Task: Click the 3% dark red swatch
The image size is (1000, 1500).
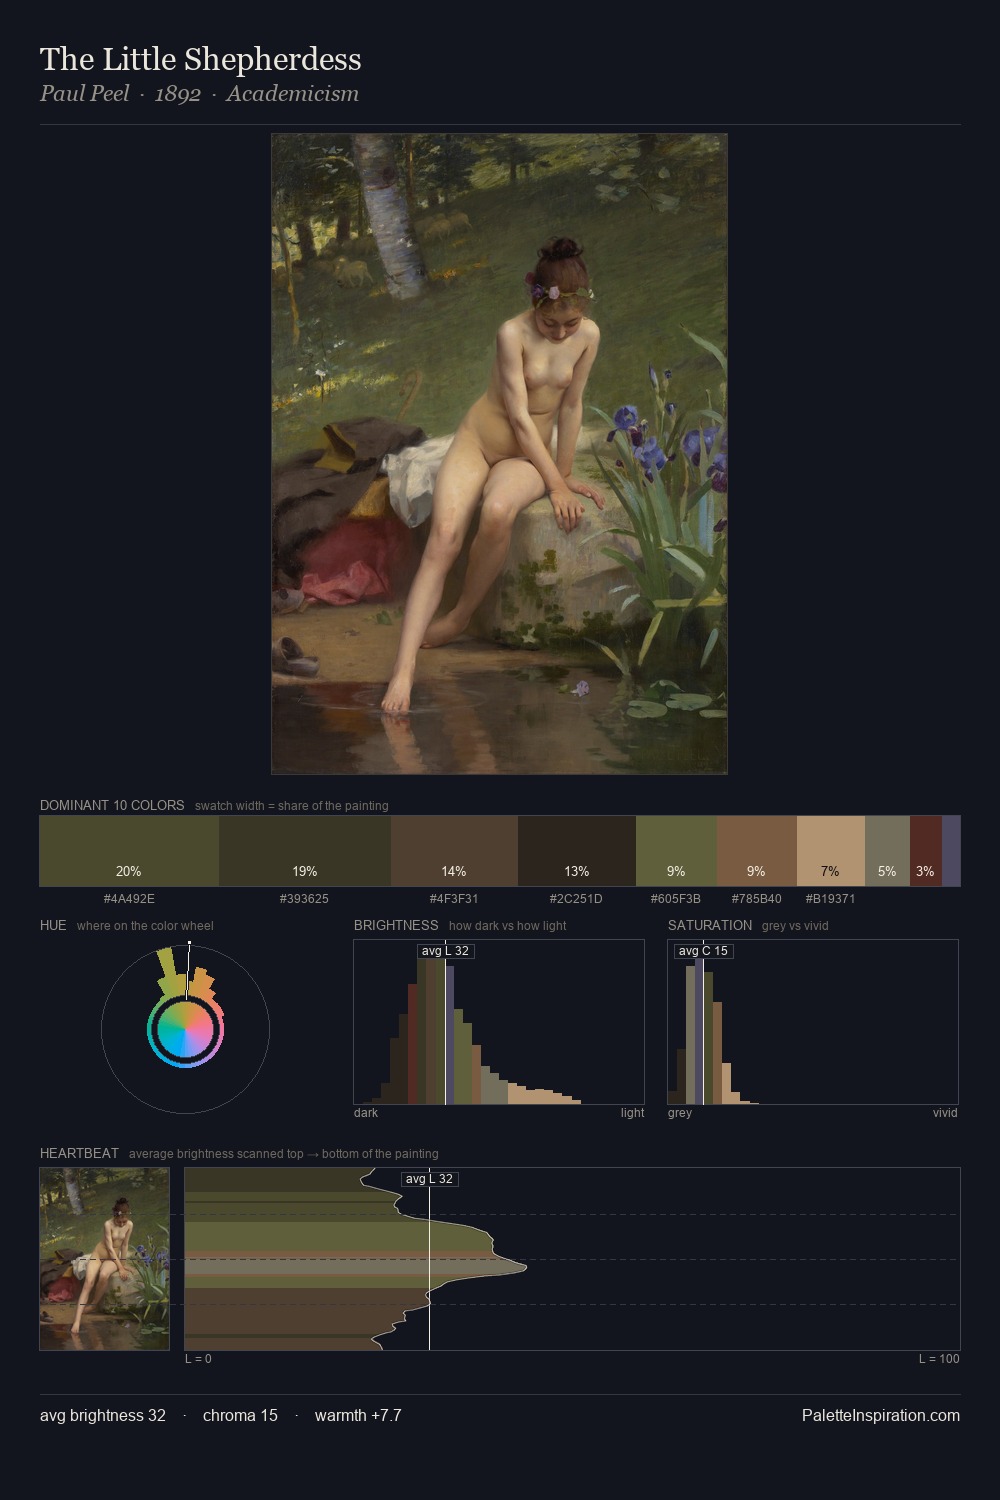Action: [x=926, y=851]
